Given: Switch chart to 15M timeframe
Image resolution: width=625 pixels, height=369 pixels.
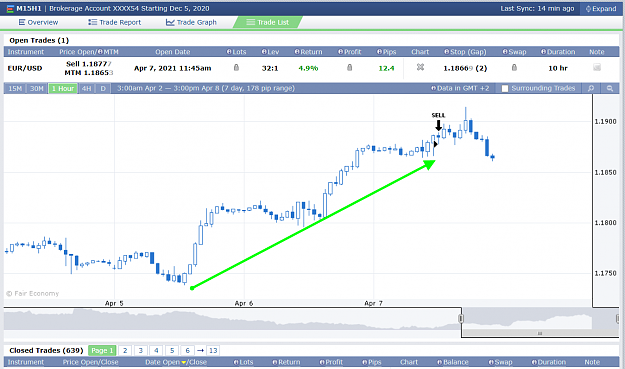Looking at the screenshot, I should [15, 88].
